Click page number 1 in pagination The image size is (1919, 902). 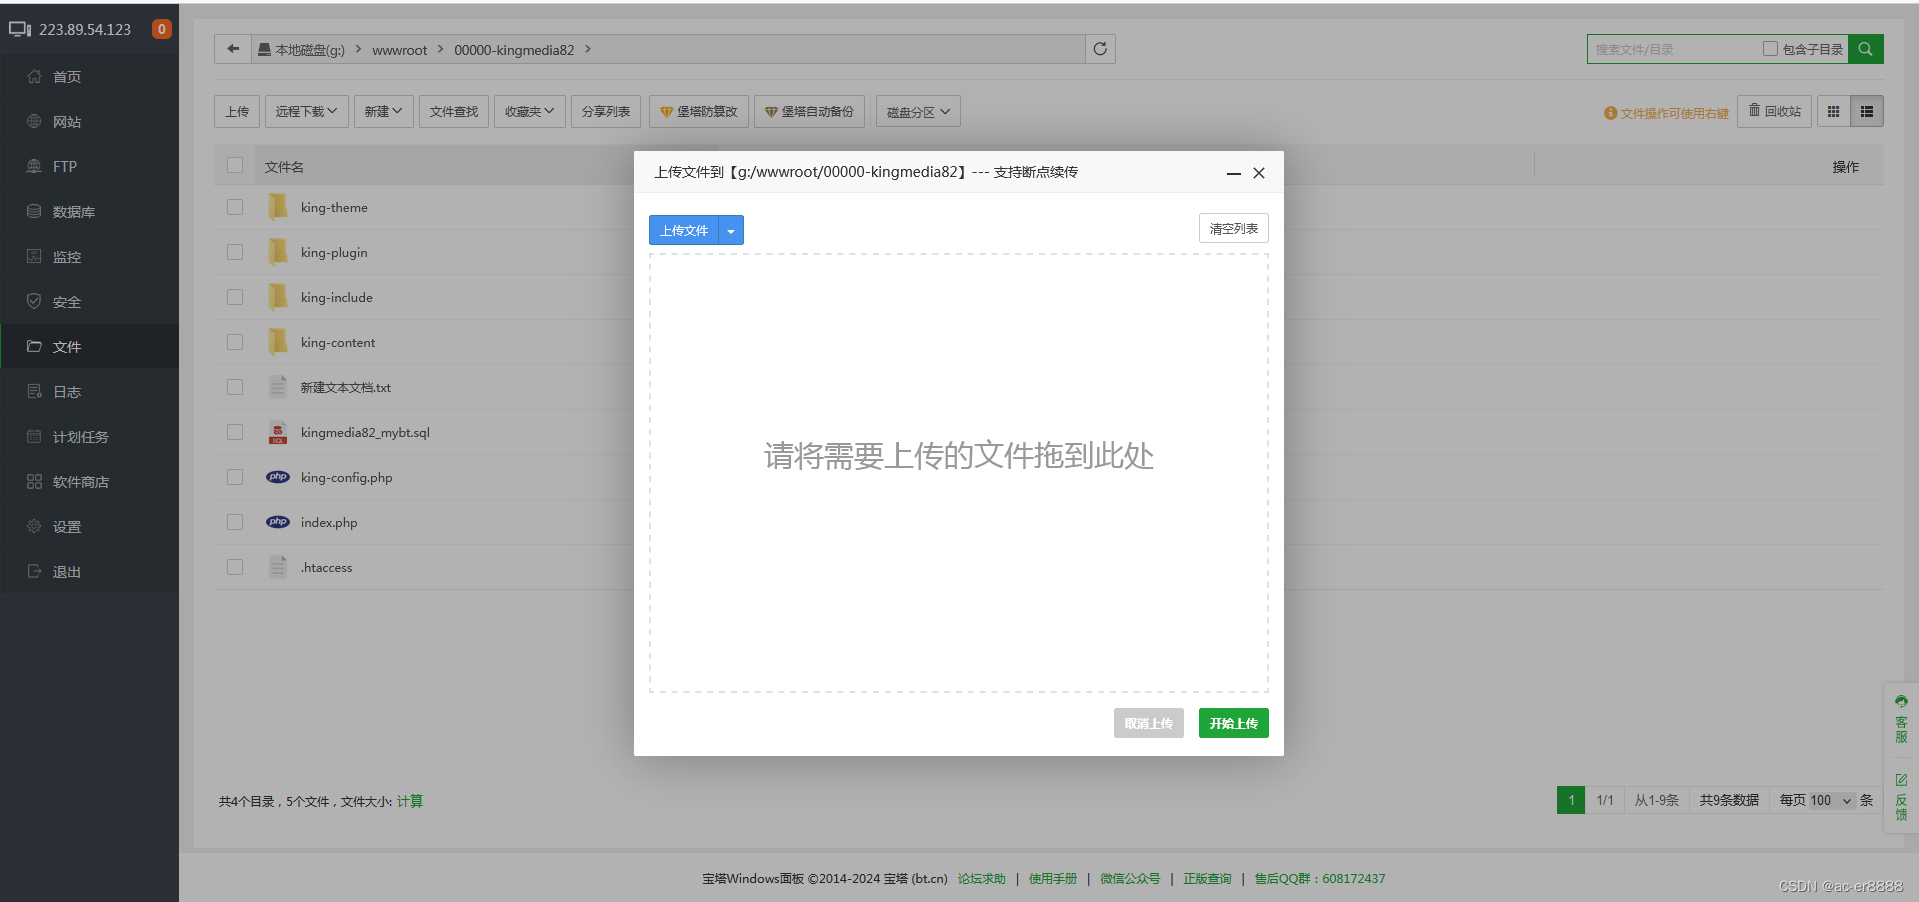pyautogui.click(x=1571, y=801)
